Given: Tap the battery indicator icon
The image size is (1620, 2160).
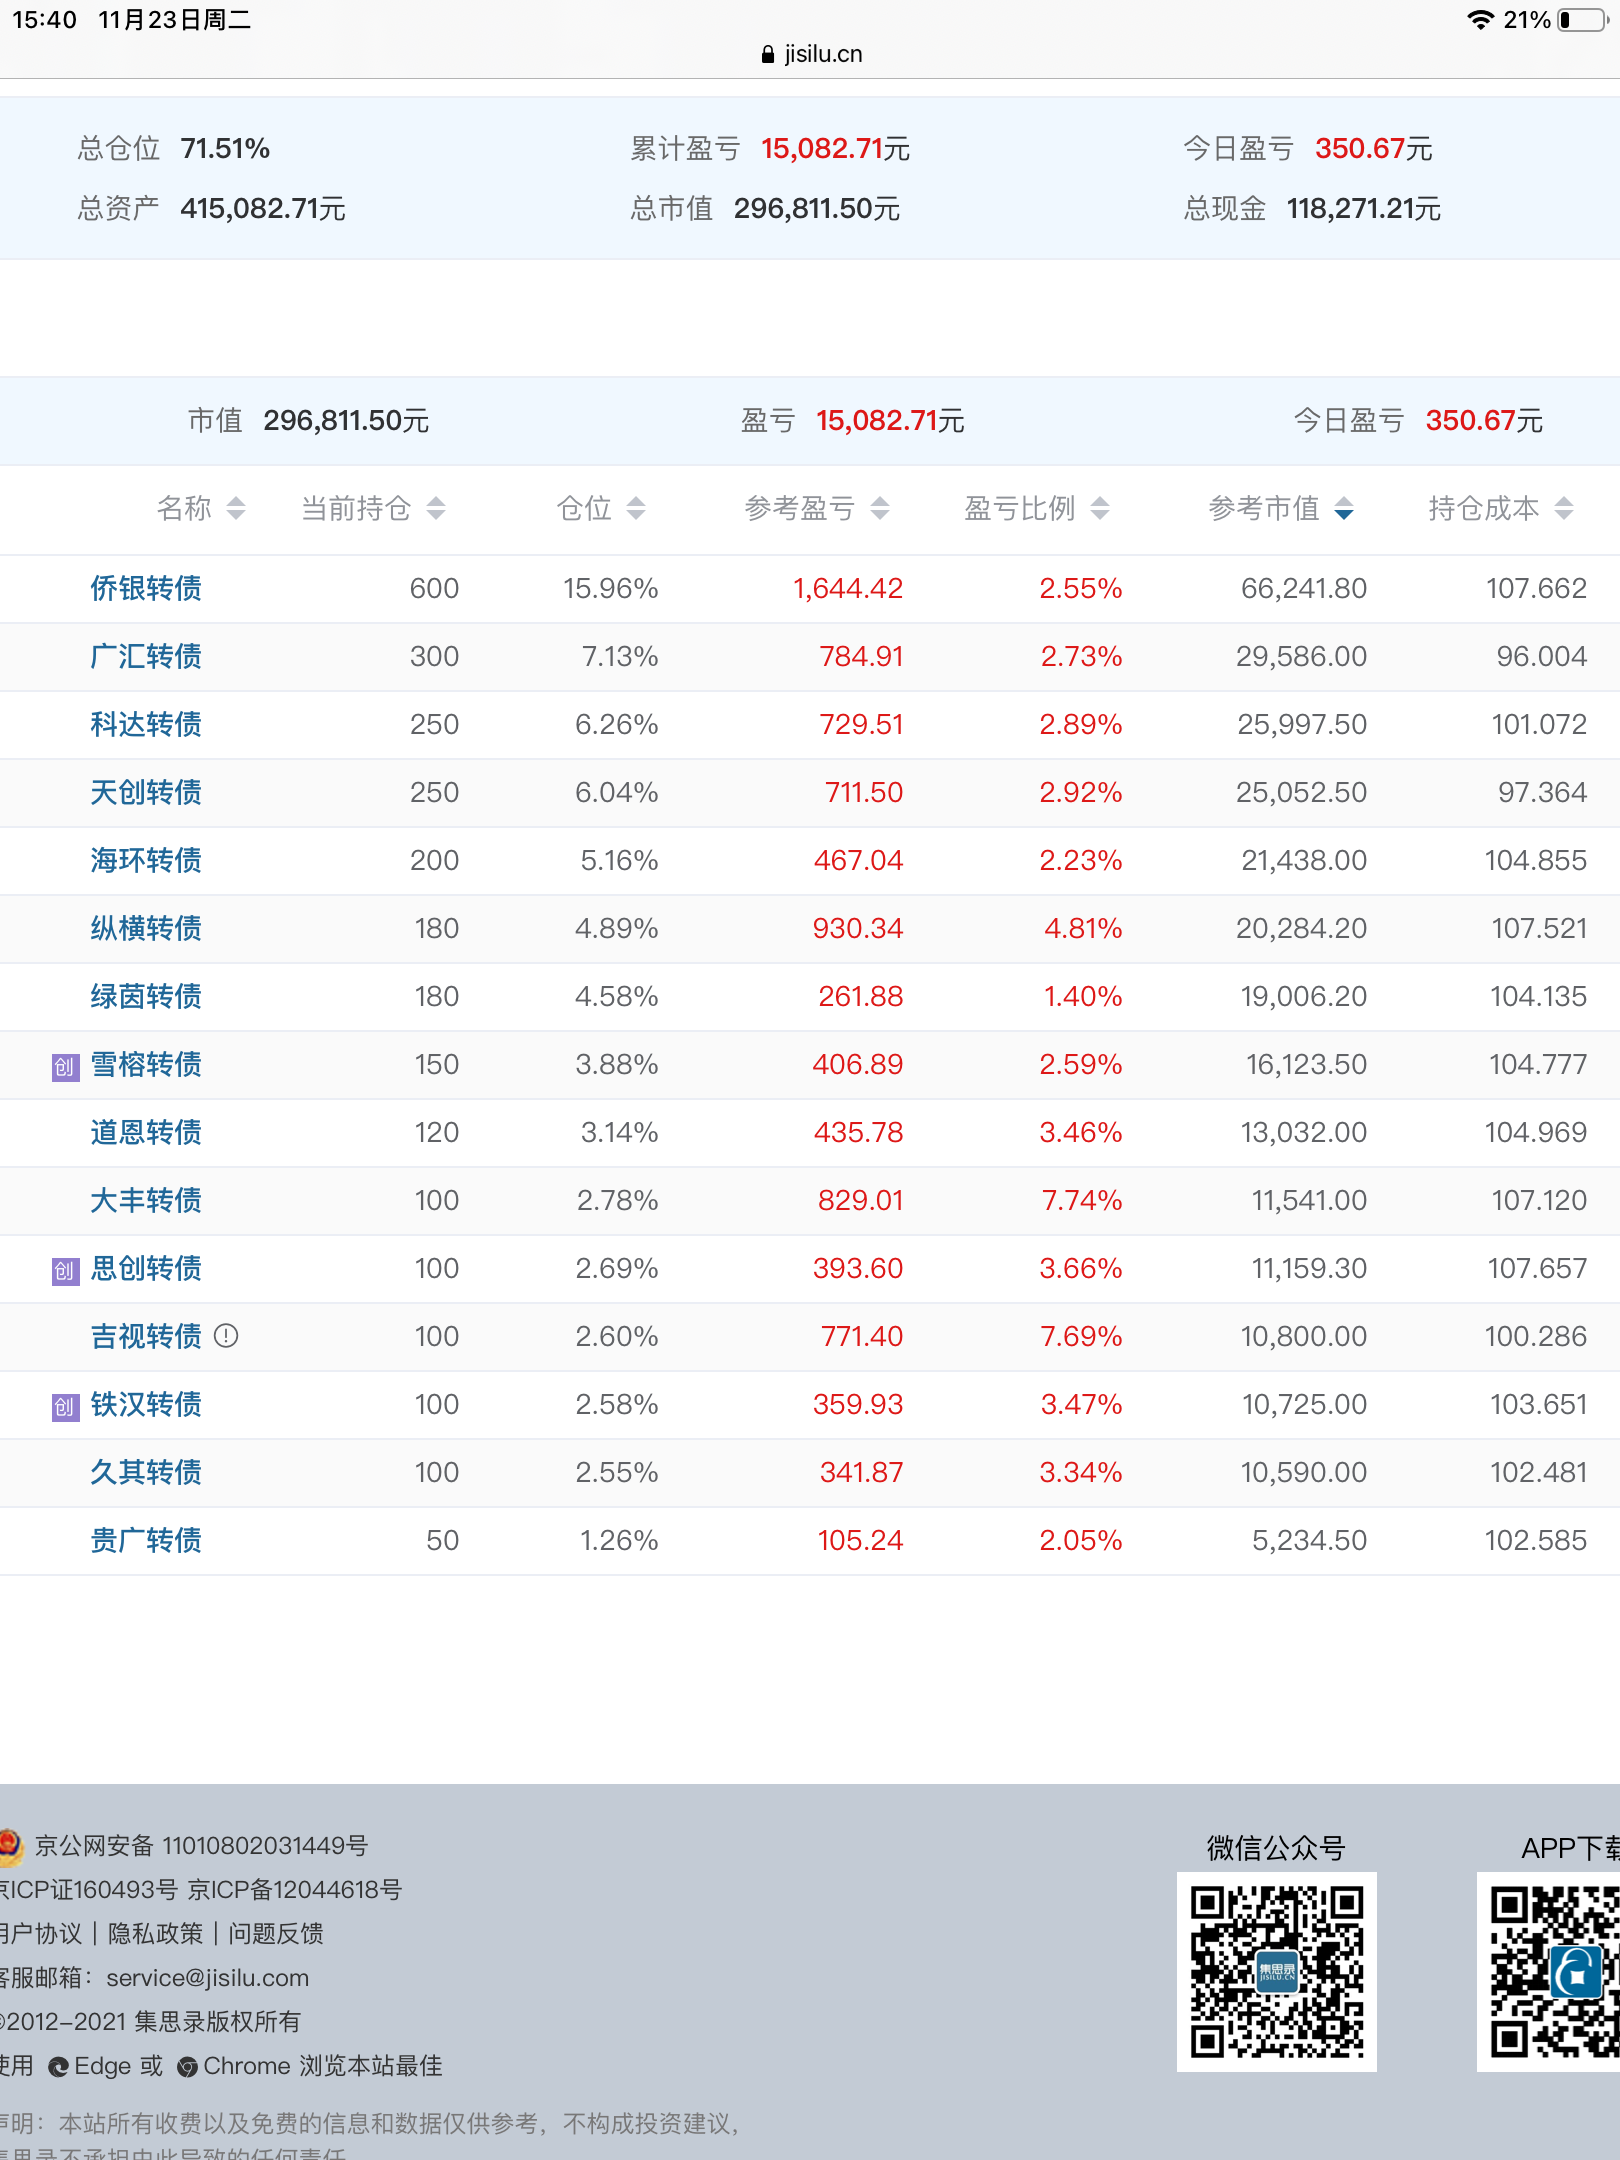Looking at the screenshot, I should (x=1582, y=20).
